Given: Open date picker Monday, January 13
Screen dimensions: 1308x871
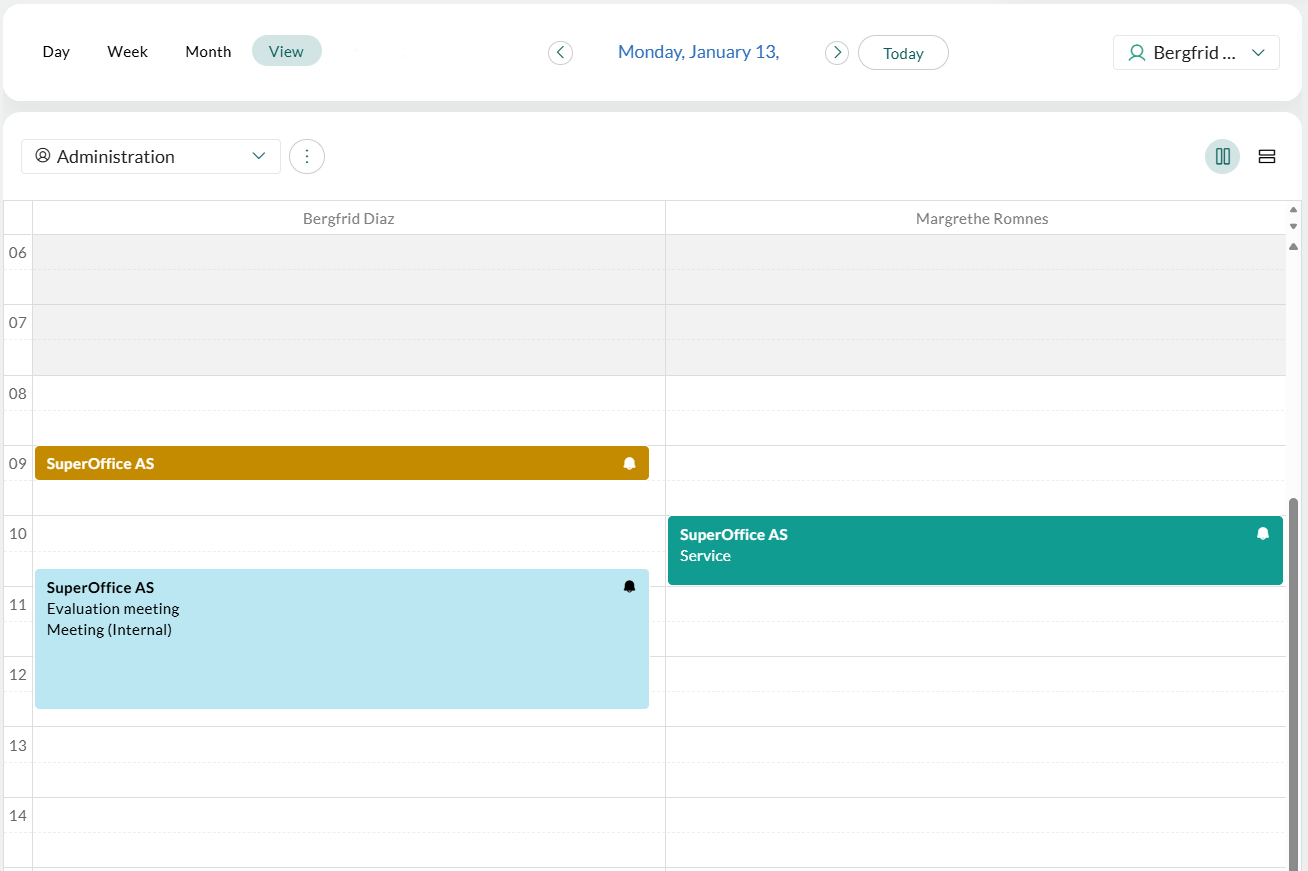Looking at the screenshot, I should [698, 52].
